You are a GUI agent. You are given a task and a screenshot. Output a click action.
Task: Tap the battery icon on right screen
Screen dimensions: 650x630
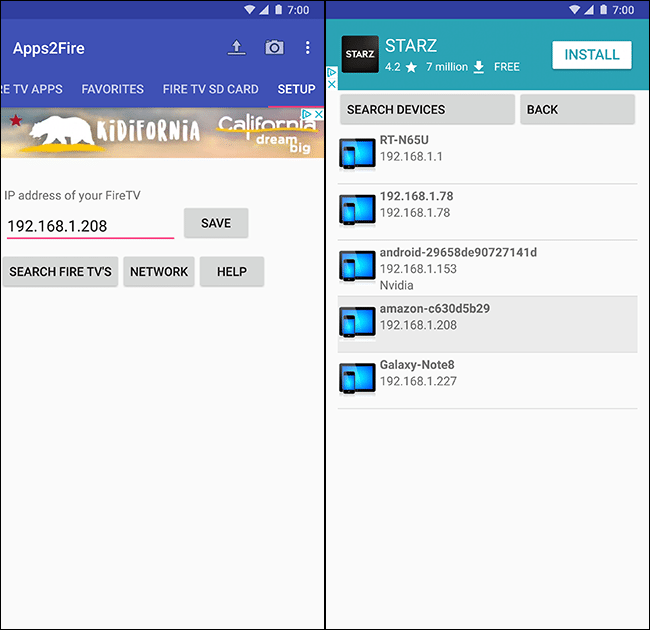click(x=604, y=10)
